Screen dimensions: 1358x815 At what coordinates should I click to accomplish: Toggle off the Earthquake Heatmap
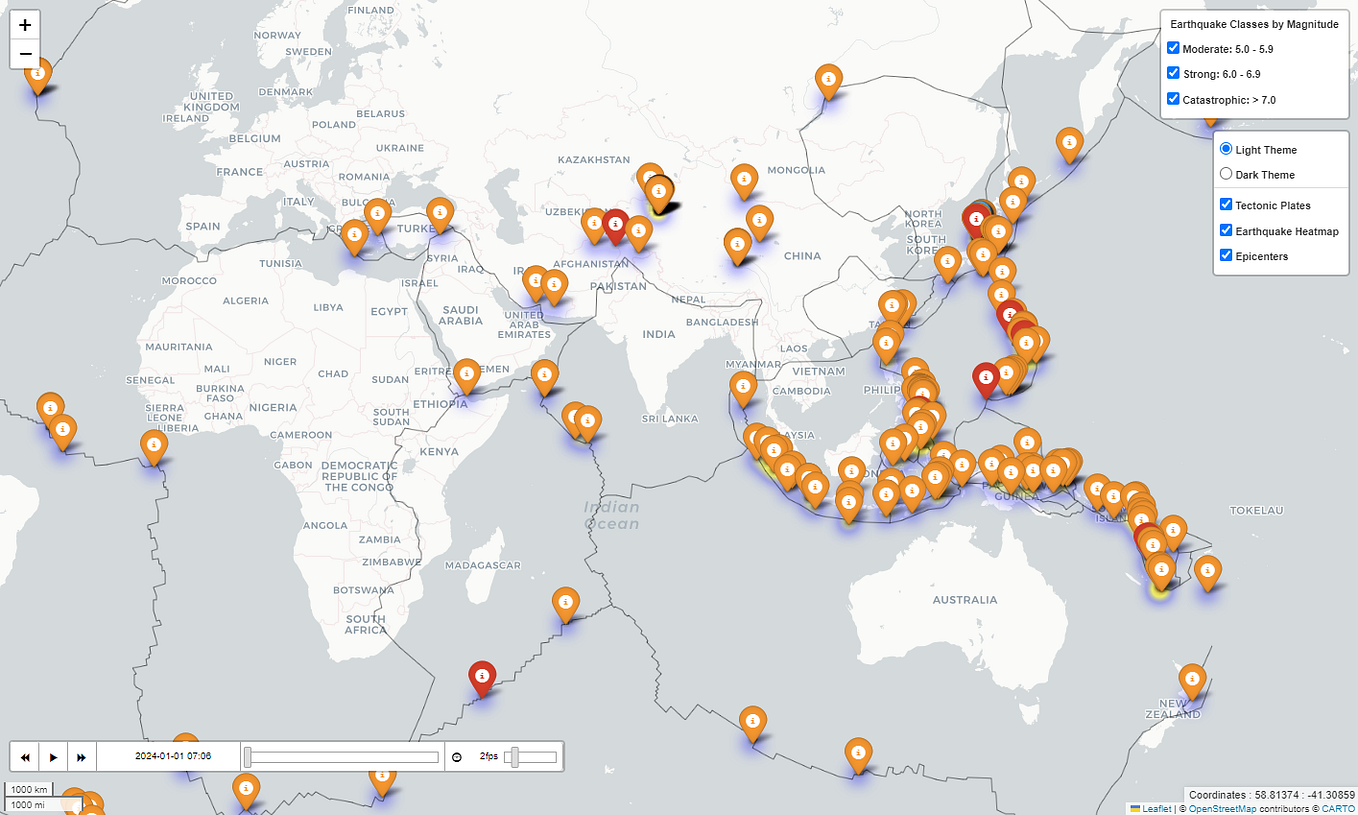(x=1225, y=229)
